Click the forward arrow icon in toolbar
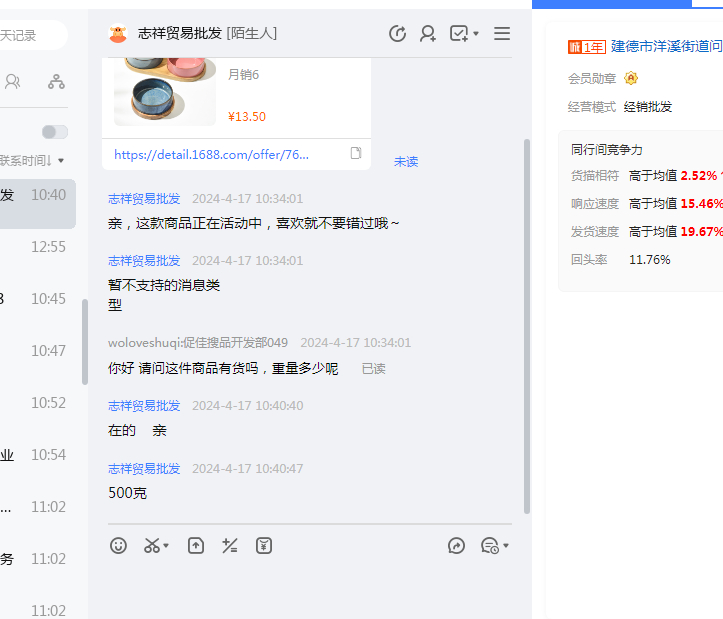The image size is (723, 619). point(456,546)
